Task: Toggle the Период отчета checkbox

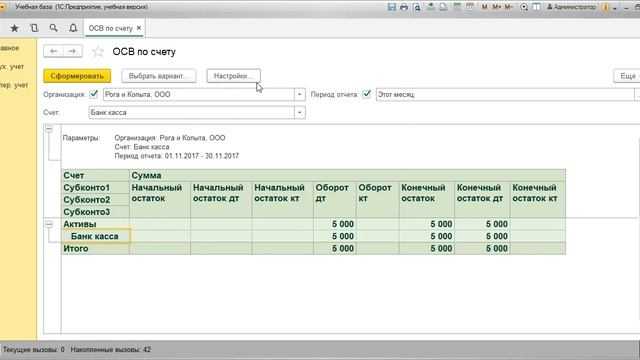Action: [367, 94]
